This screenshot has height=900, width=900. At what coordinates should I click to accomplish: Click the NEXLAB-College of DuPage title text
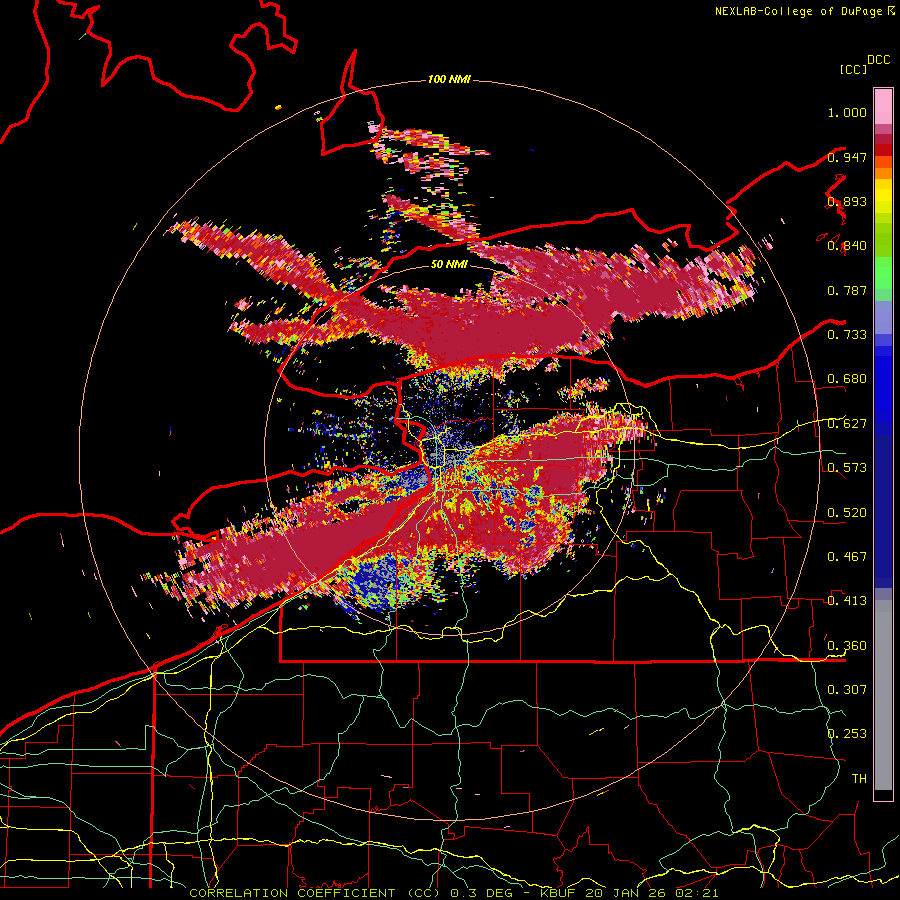[x=798, y=11]
